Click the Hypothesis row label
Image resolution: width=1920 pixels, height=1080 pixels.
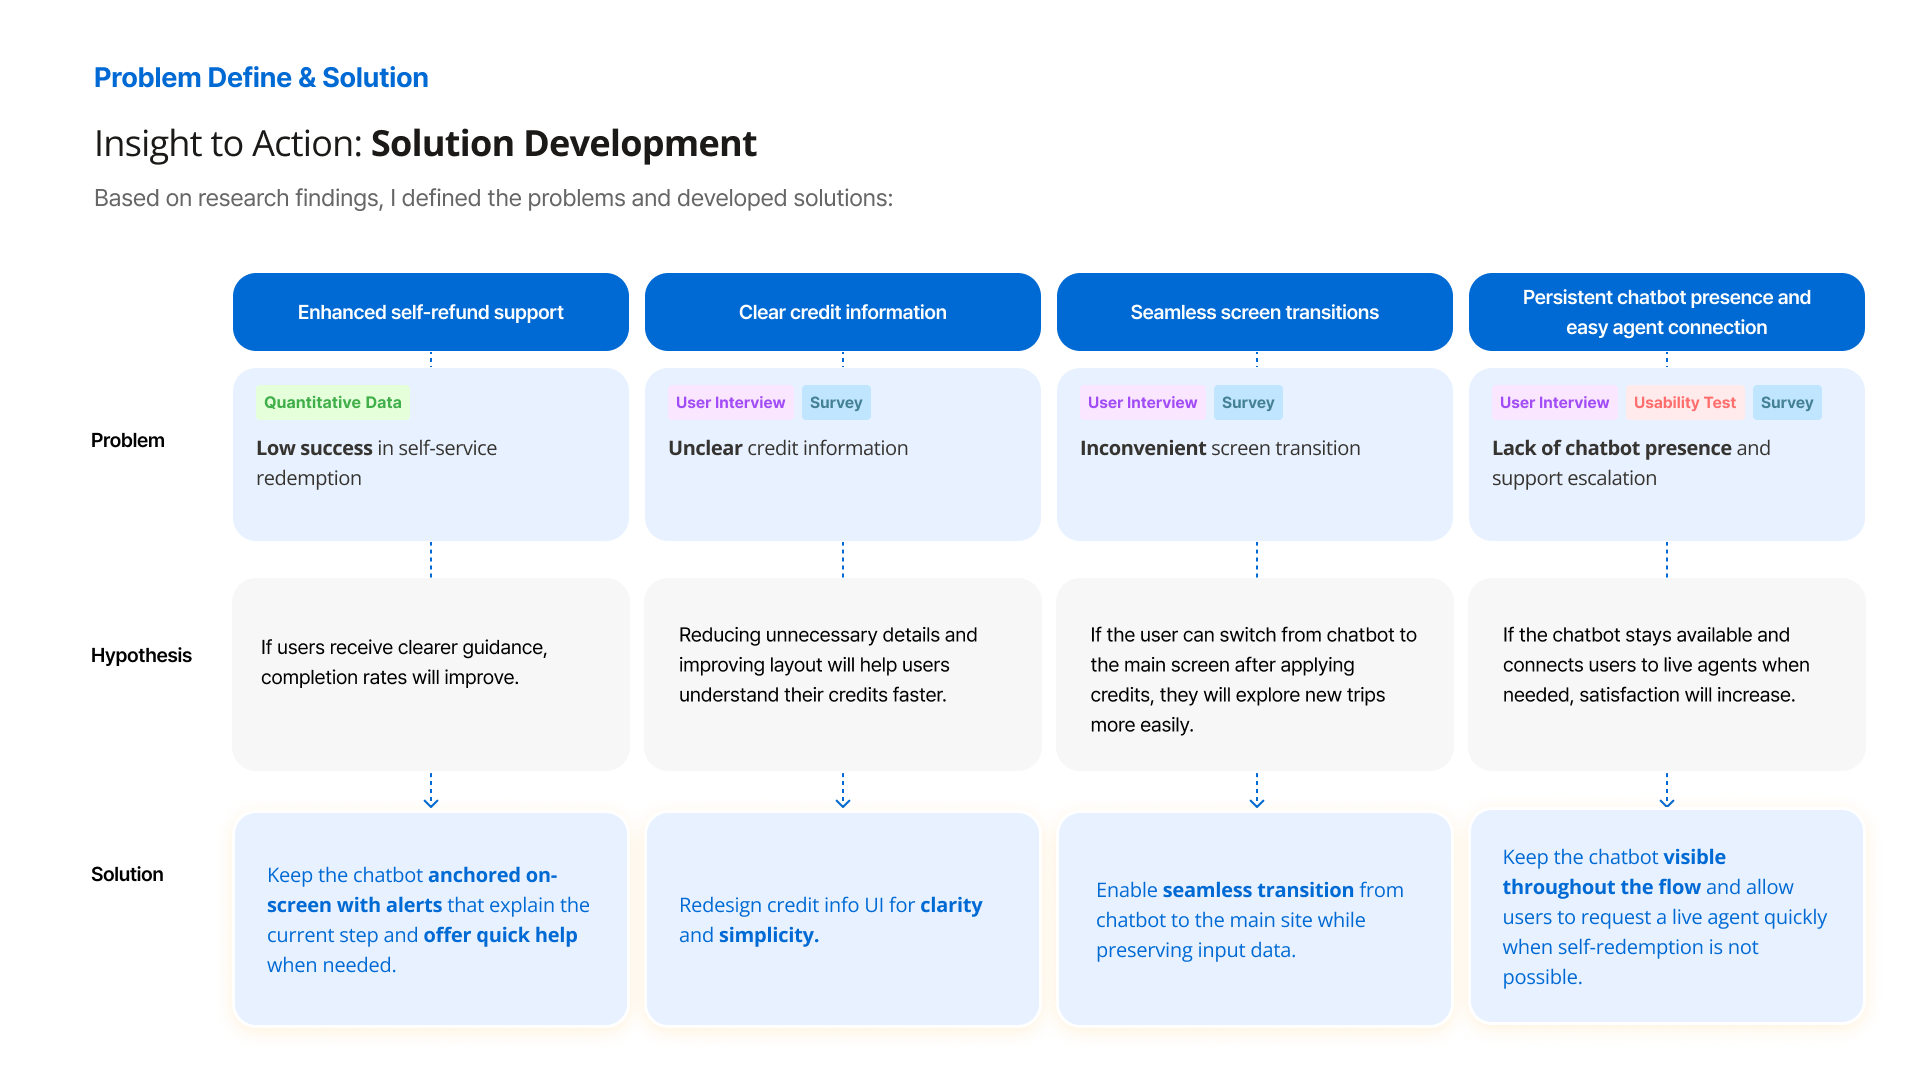[x=141, y=655]
